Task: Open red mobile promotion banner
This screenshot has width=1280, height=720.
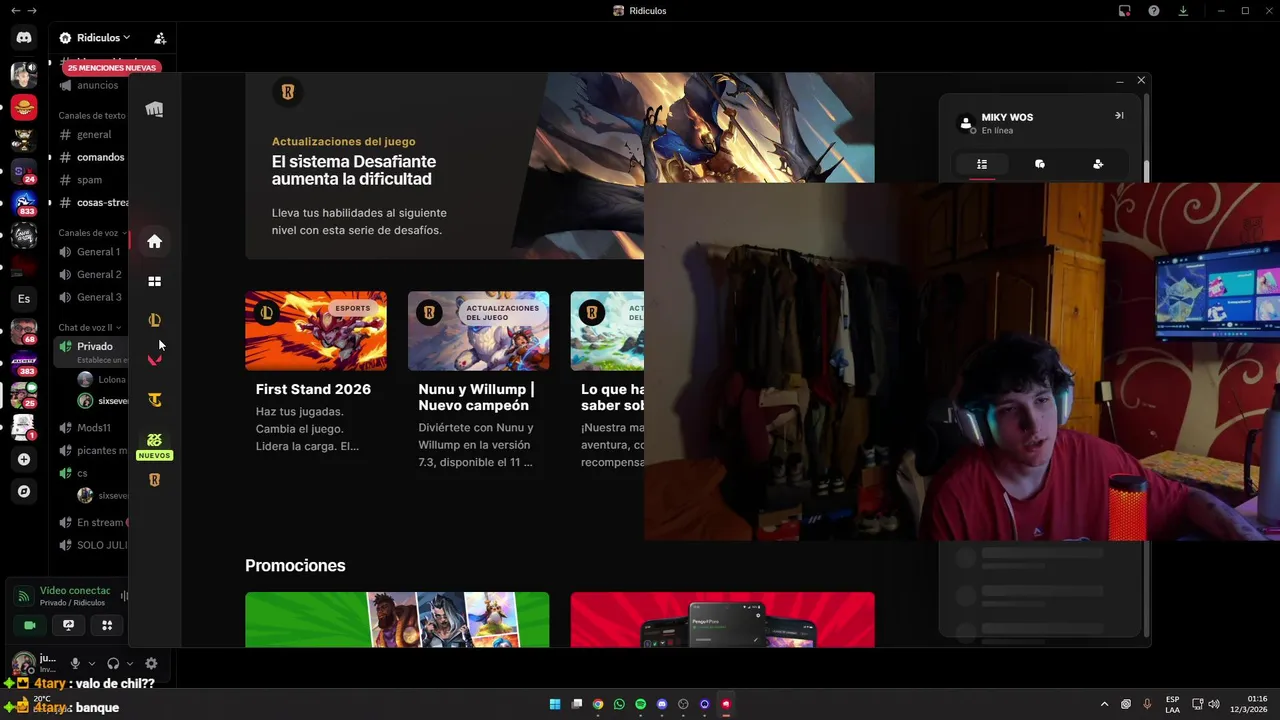Action: [722, 620]
